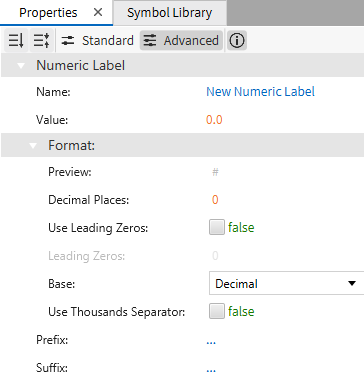
Task: Click the sort properties icon
Action: tap(16, 41)
